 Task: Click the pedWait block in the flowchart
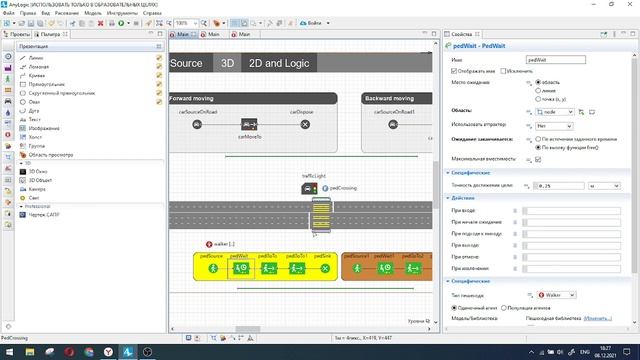(241, 268)
